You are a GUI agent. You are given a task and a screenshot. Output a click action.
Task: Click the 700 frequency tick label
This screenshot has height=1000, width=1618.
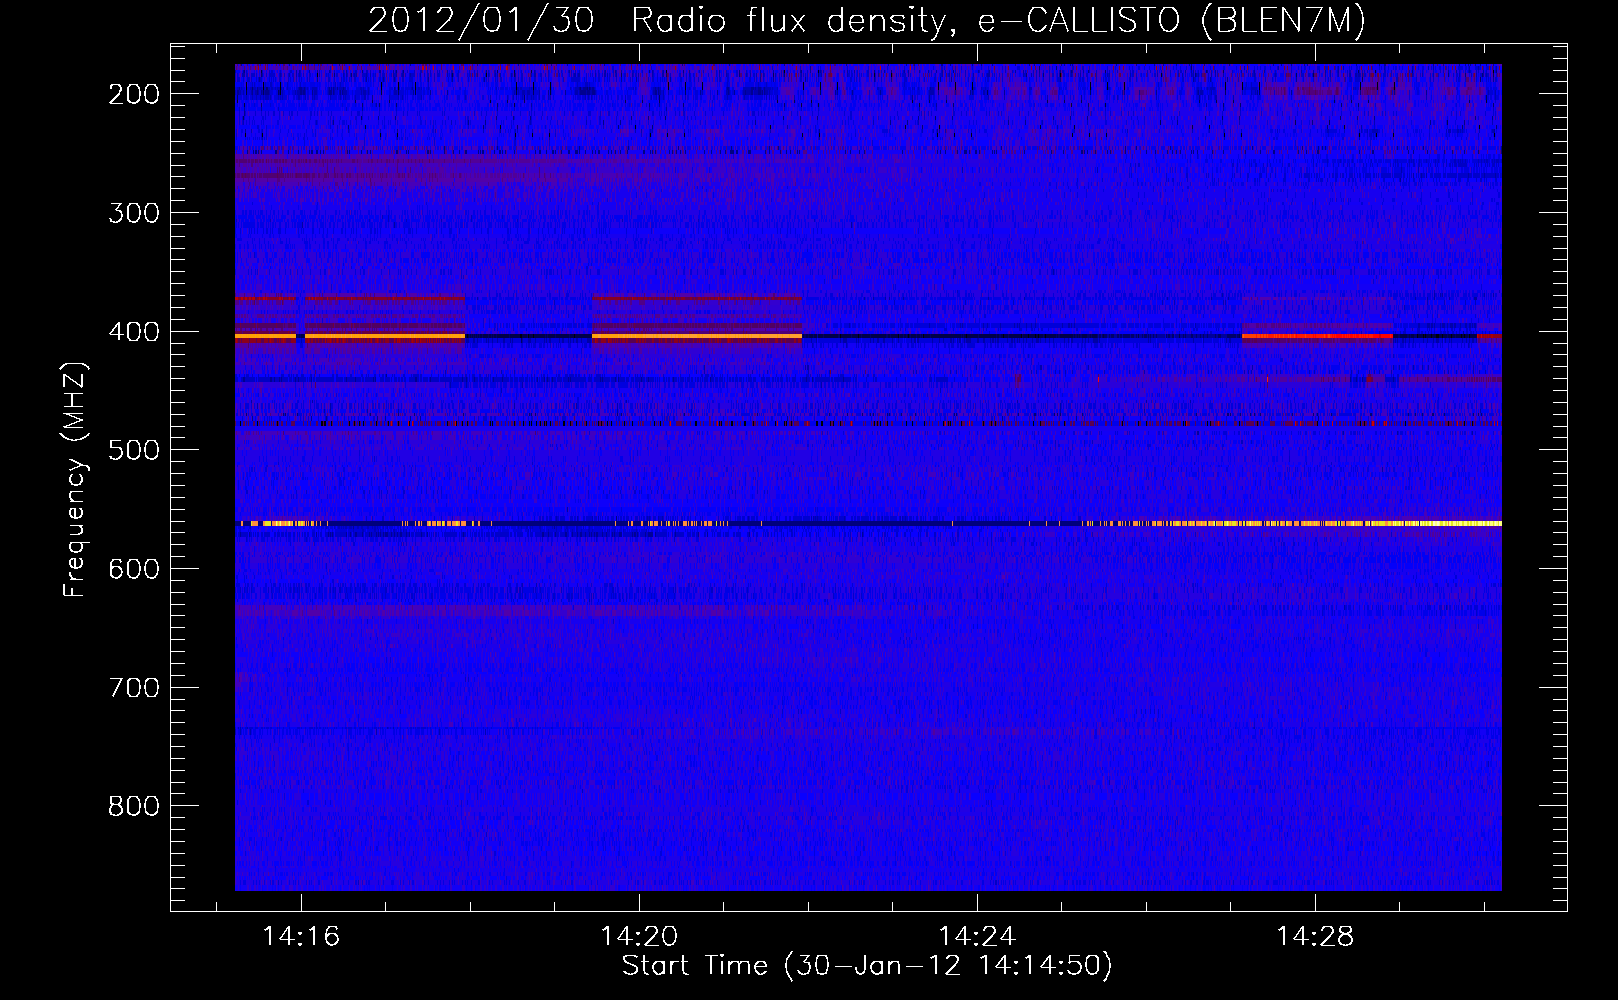(134, 688)
